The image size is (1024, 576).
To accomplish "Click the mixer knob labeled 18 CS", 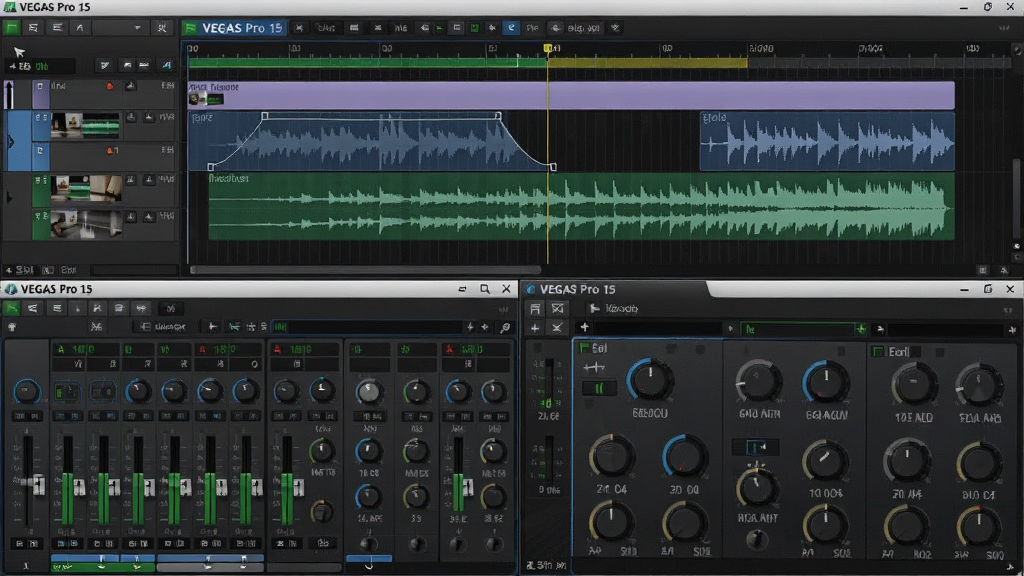I will pos(369,451).
